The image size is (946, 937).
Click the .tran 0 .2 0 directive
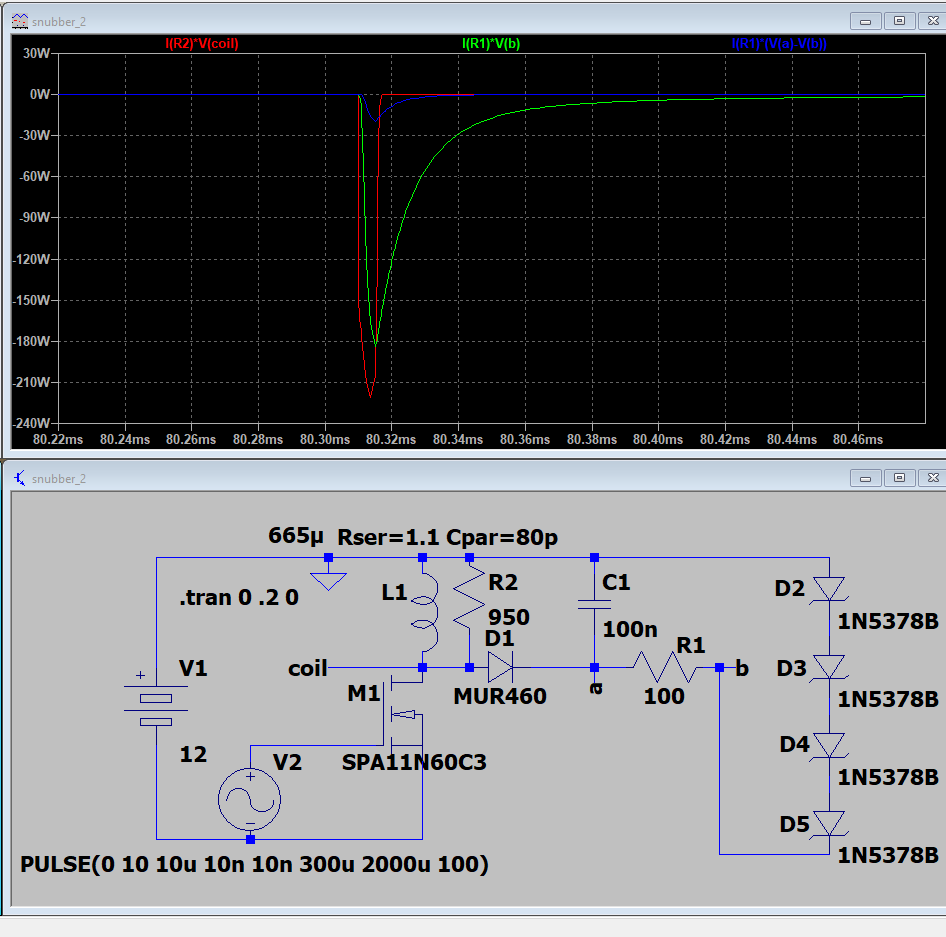238,599
